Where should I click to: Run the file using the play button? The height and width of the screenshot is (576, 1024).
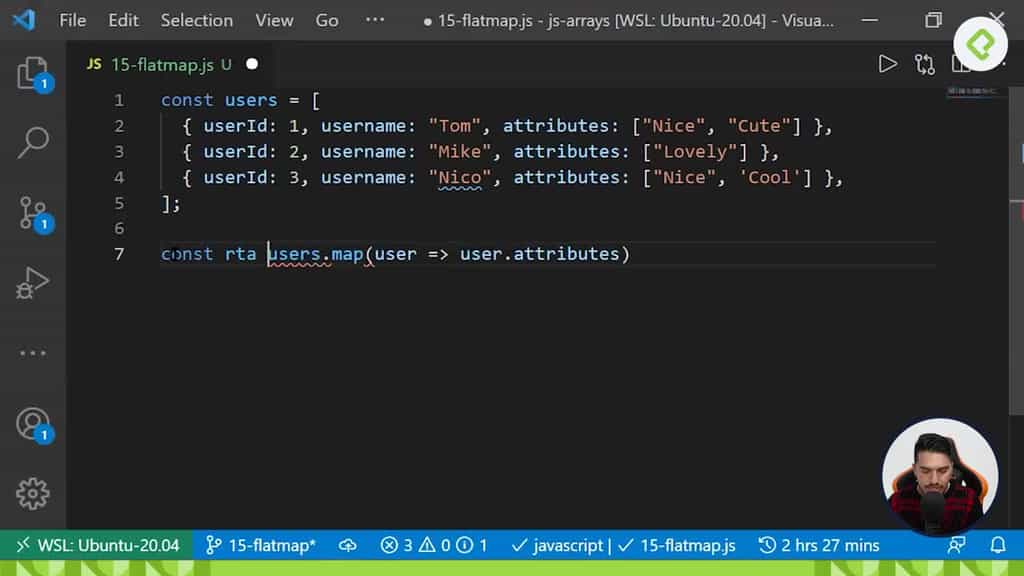click(888, 63)
